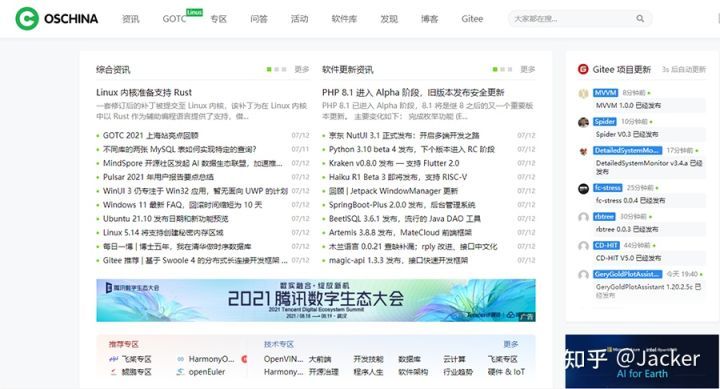This screenshot has height=389, width=720.
Task: Open the 专区 navigation item
Action: [x=219, y=19]
